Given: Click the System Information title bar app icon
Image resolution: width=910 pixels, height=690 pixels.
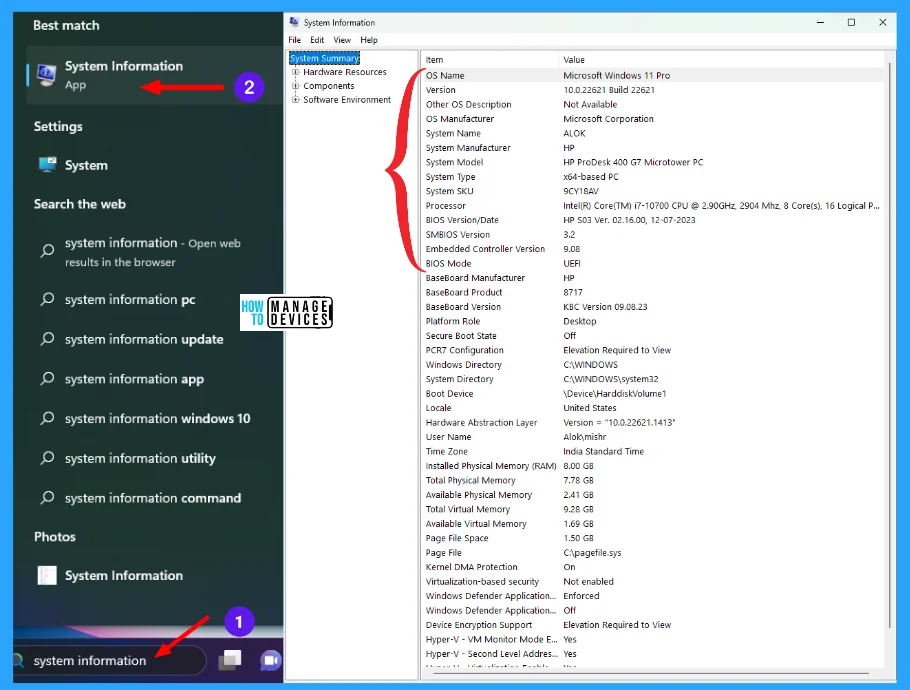Looking at the screenshot, I should coord(294,22).
